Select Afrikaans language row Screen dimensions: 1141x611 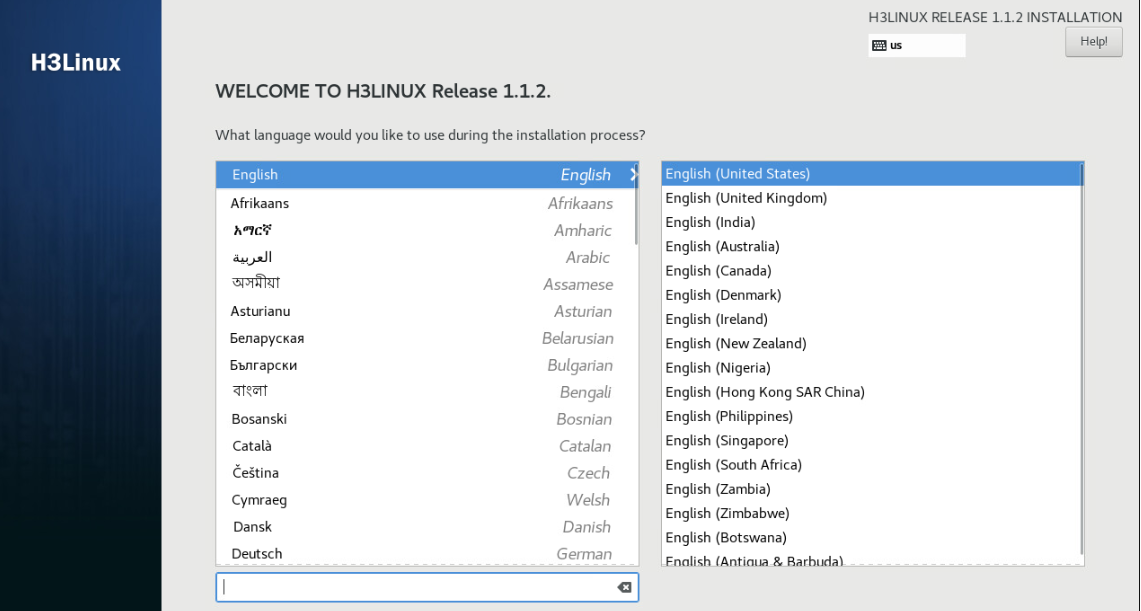pos(427,203)
